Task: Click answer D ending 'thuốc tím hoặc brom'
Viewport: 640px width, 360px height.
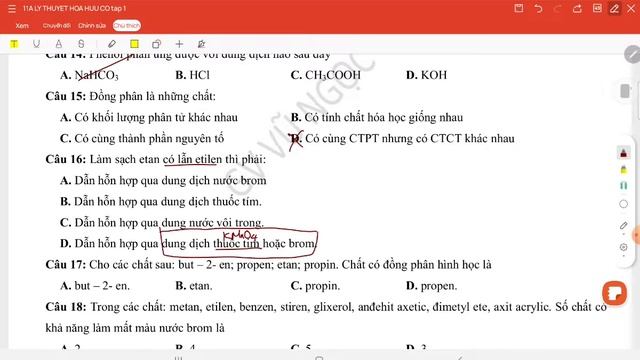Action: click(x=188, y=244)
